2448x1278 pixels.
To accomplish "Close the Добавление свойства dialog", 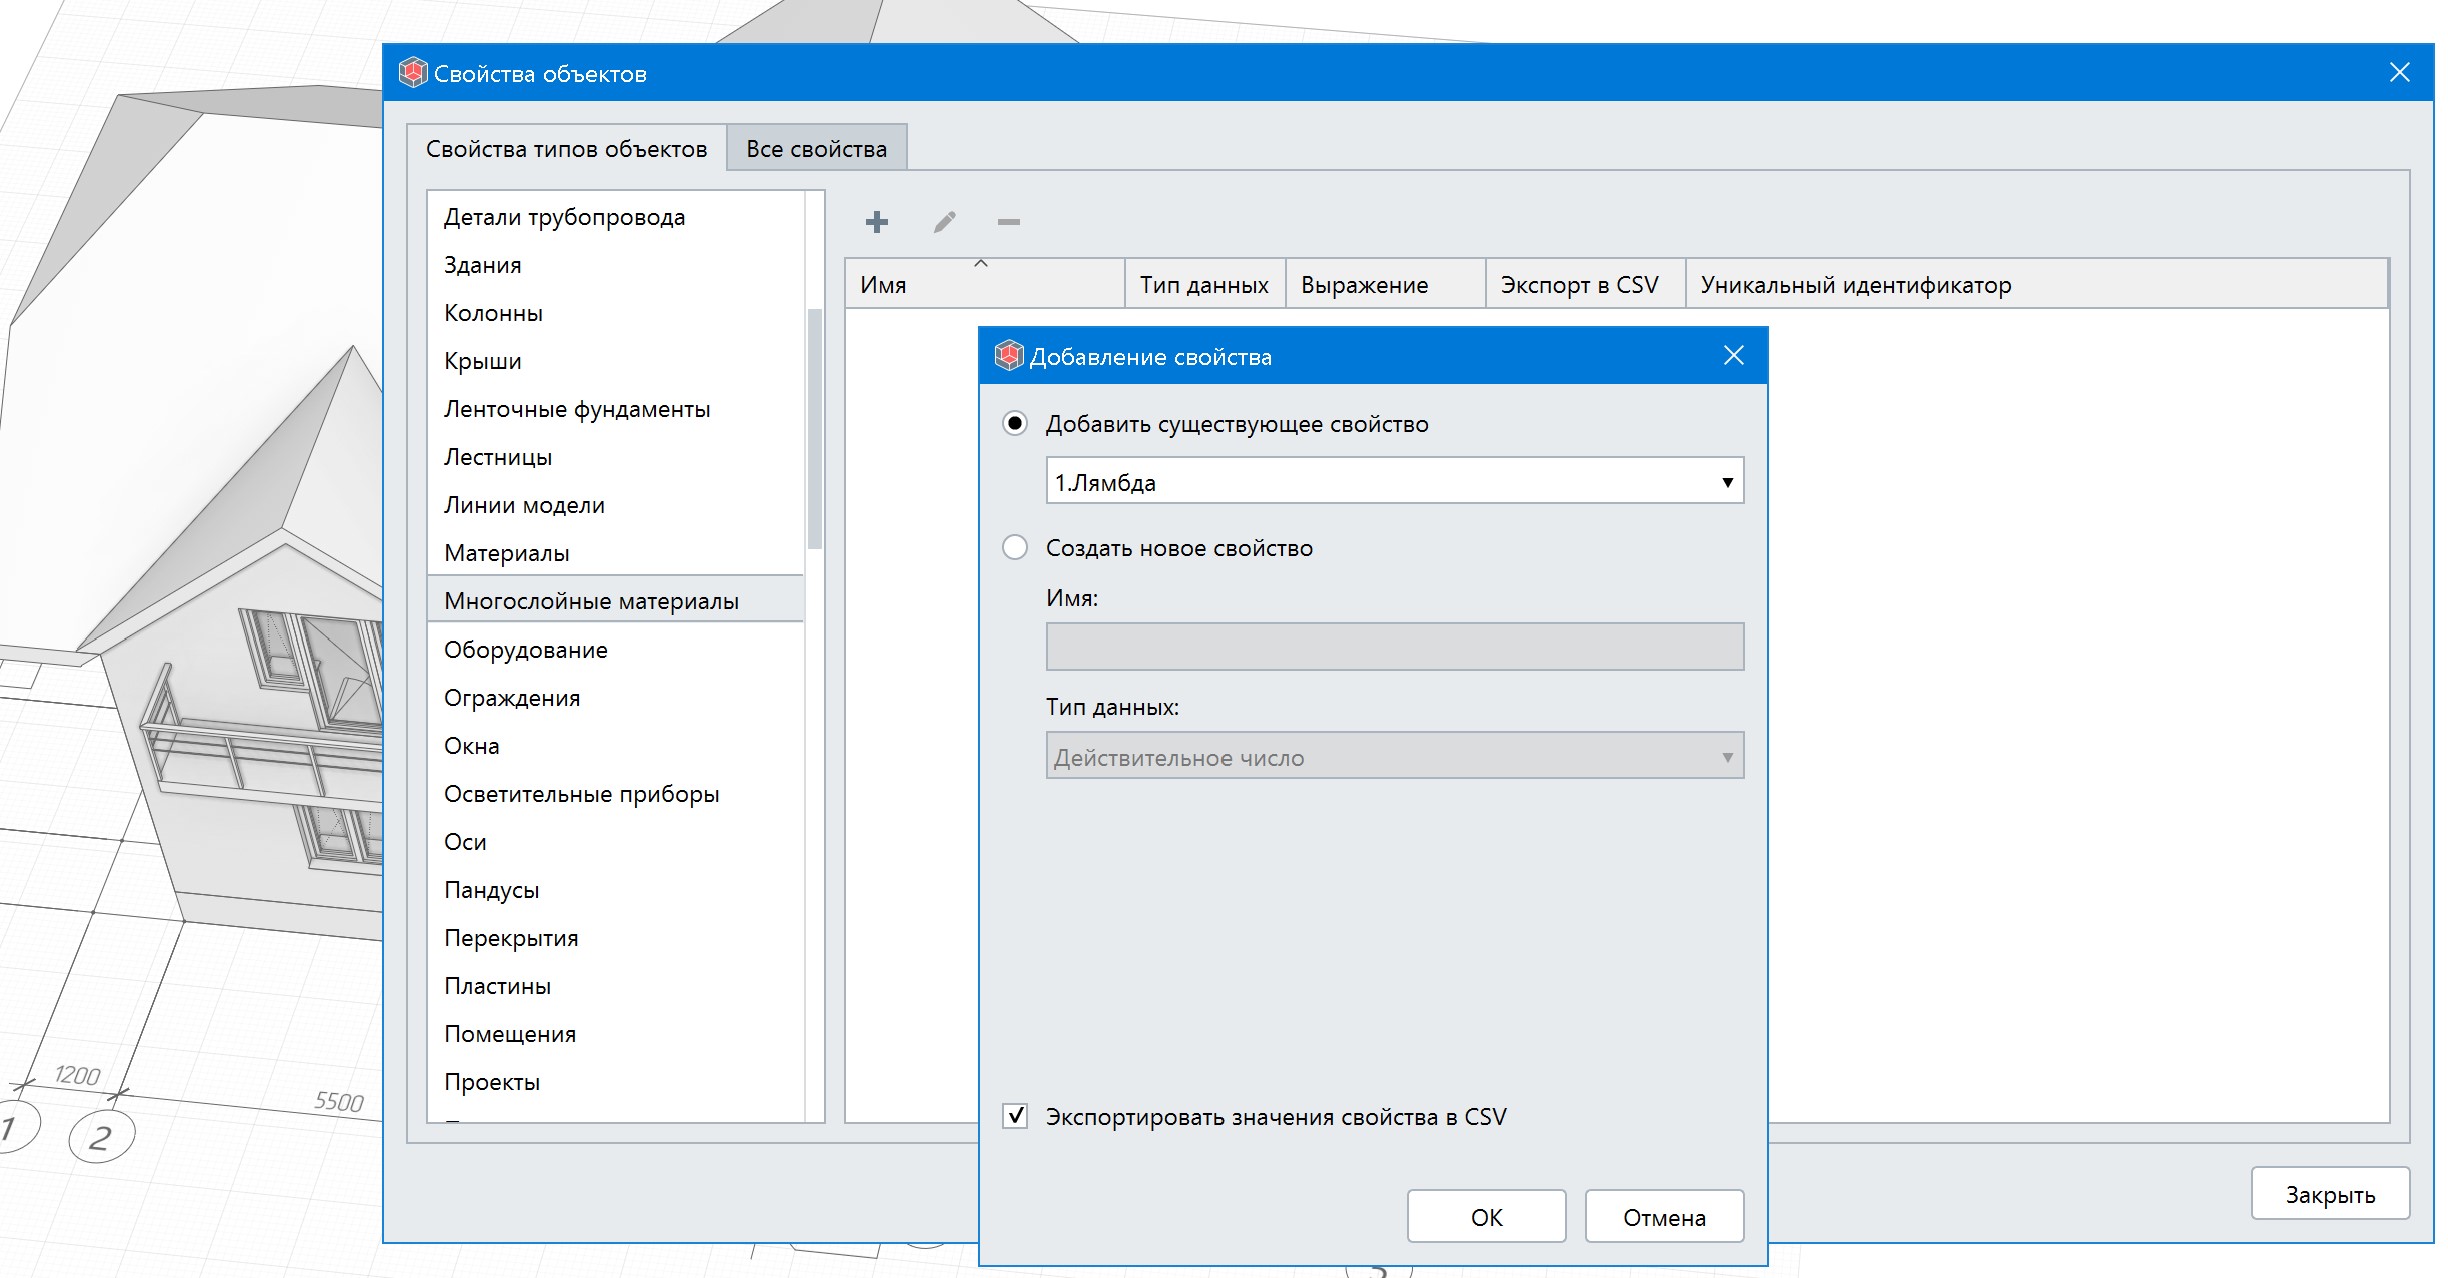I will (x=1734, y=356).
